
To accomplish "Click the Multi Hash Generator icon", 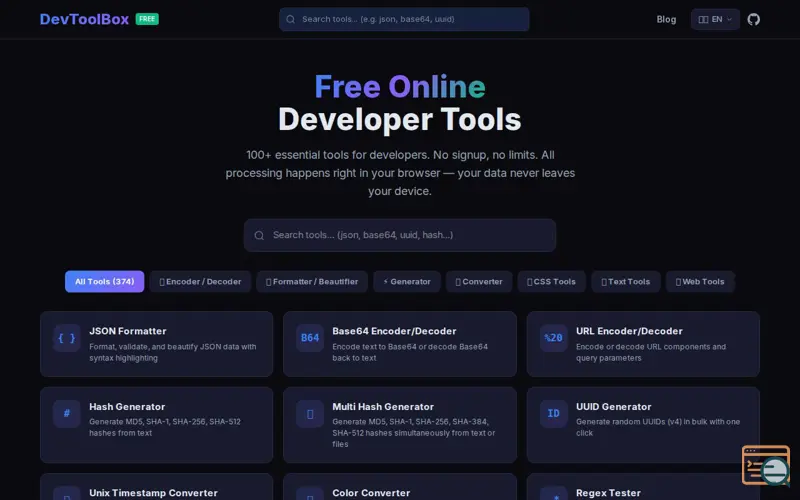I will (310, 413).
